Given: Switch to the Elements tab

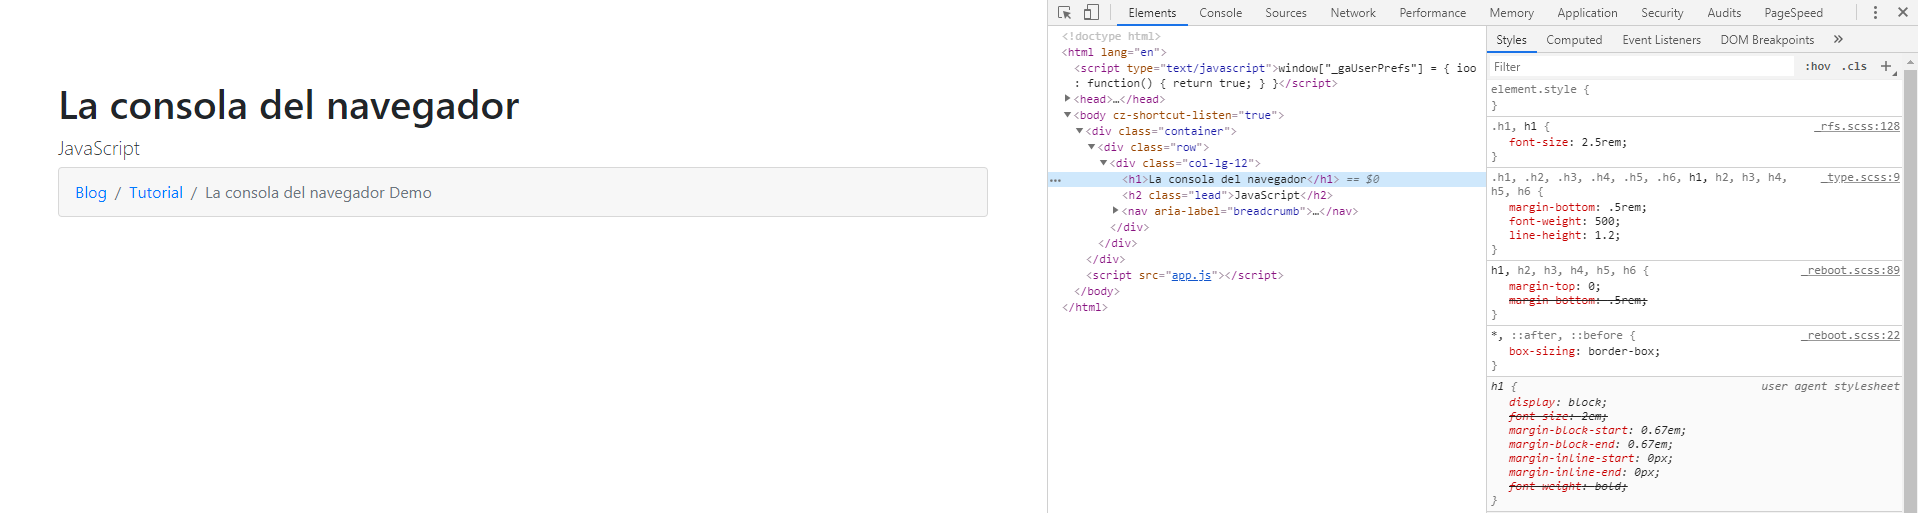Looking at the screenshot, I should [1152, 13].
